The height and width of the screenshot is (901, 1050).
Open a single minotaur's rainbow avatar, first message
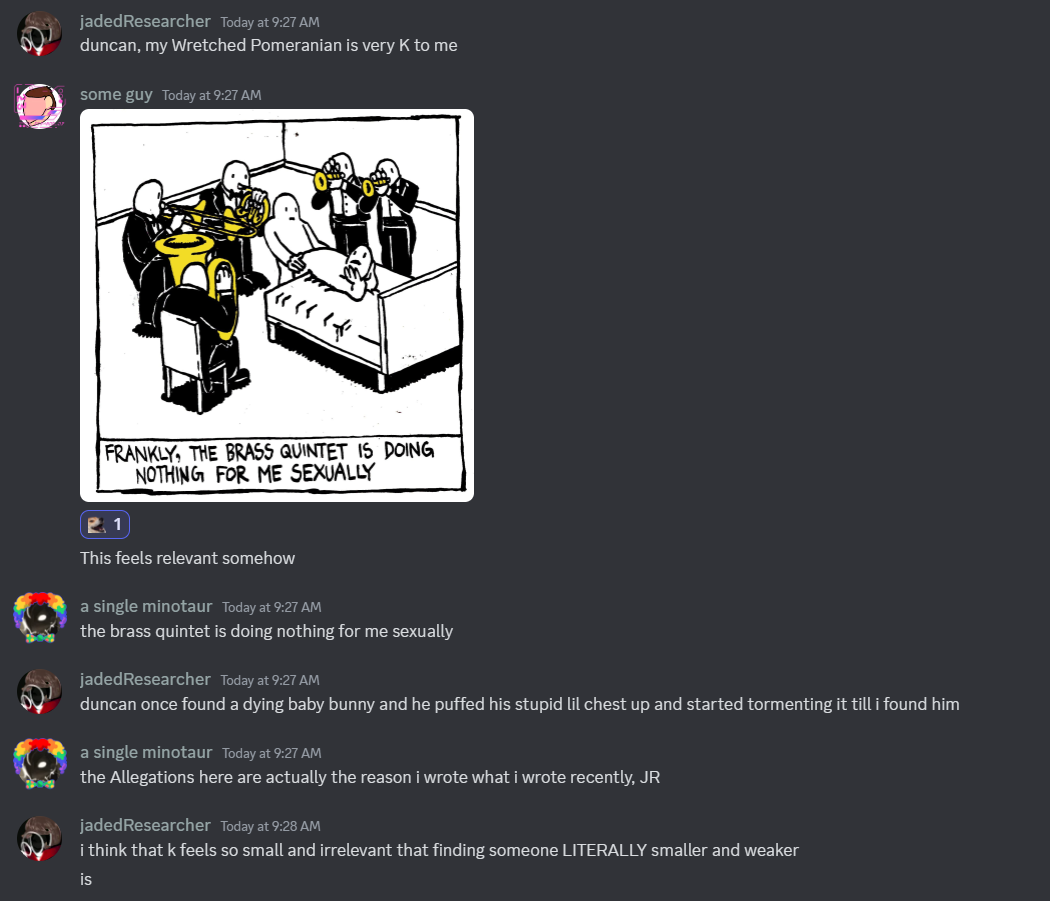pos(40,618)
